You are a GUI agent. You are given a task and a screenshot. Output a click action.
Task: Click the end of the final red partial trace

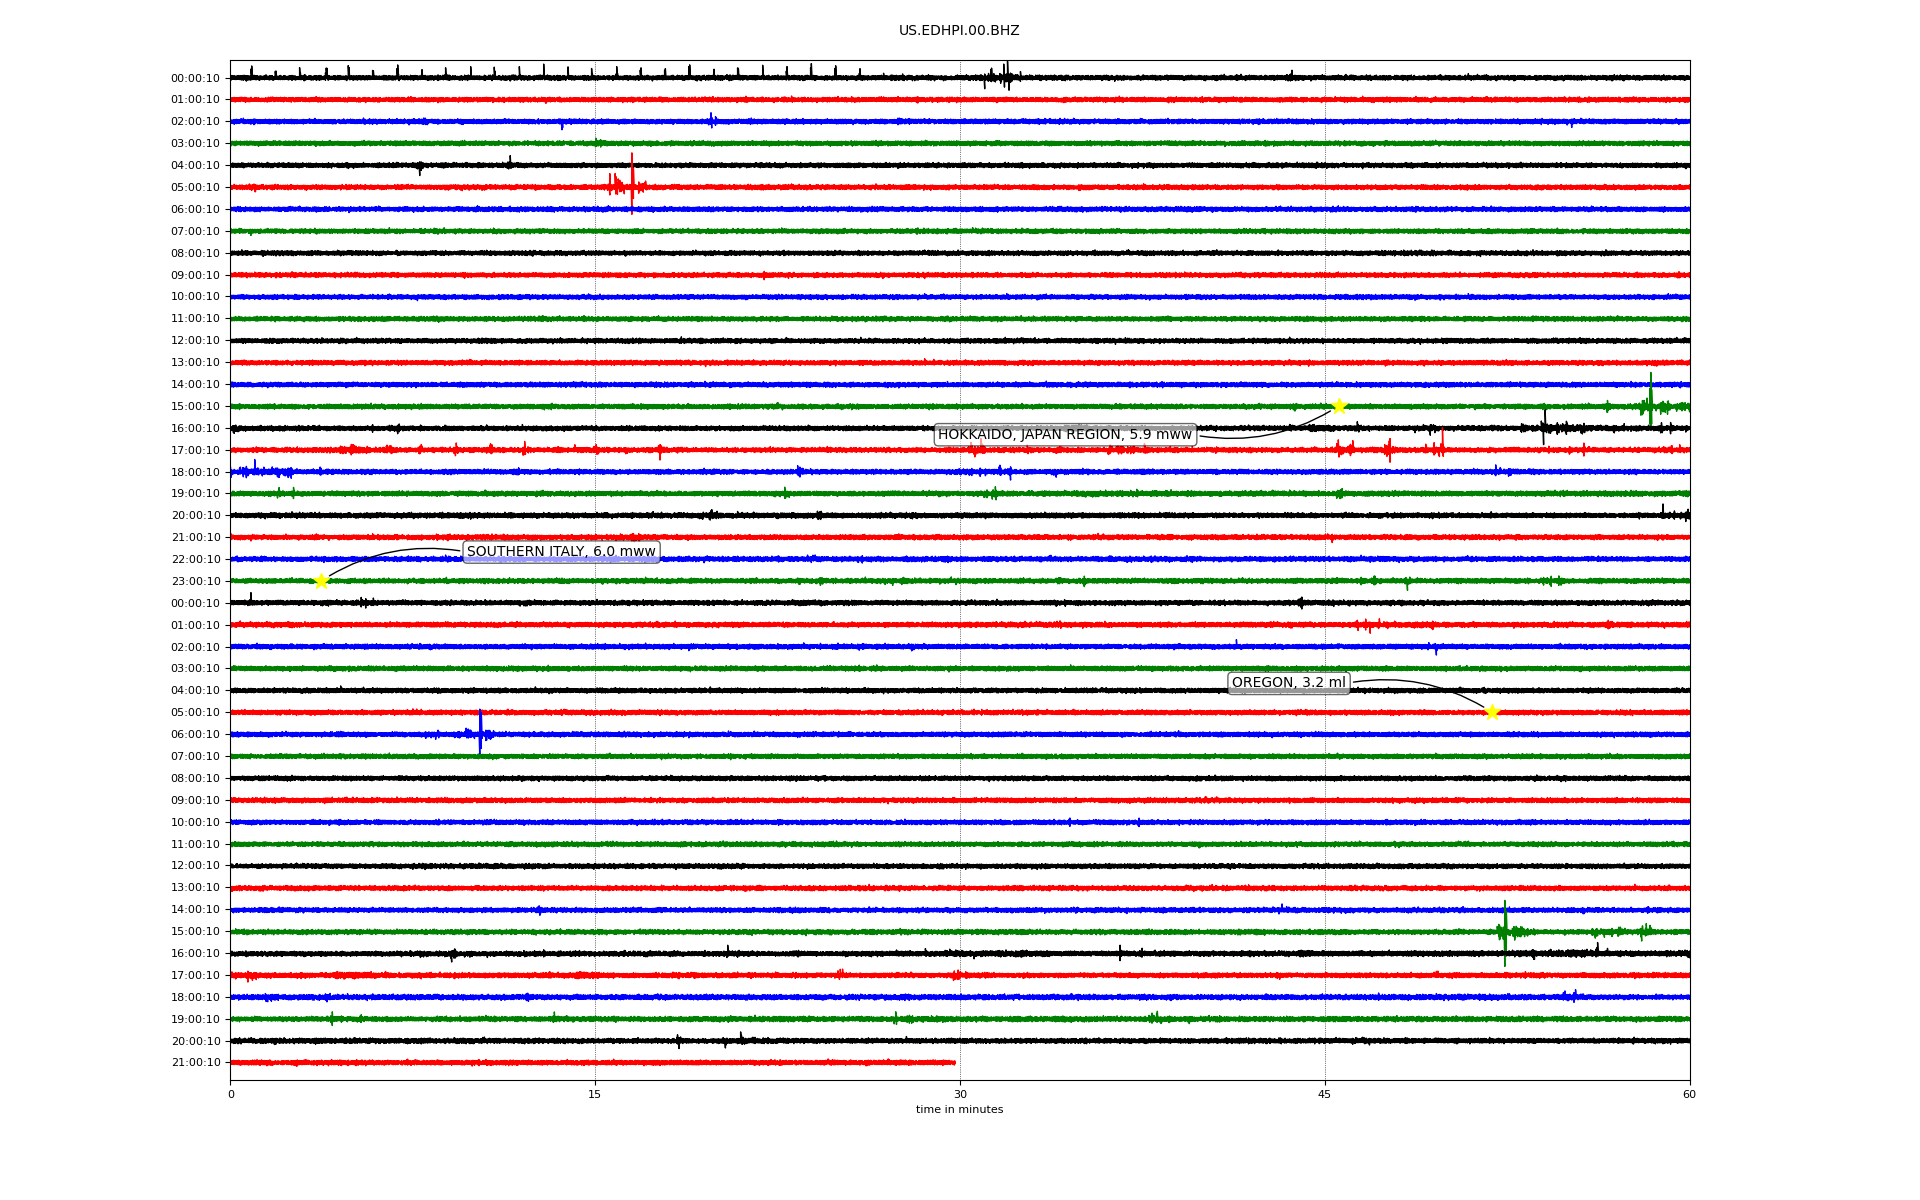pyautogui.click(x=954, y=1062)
